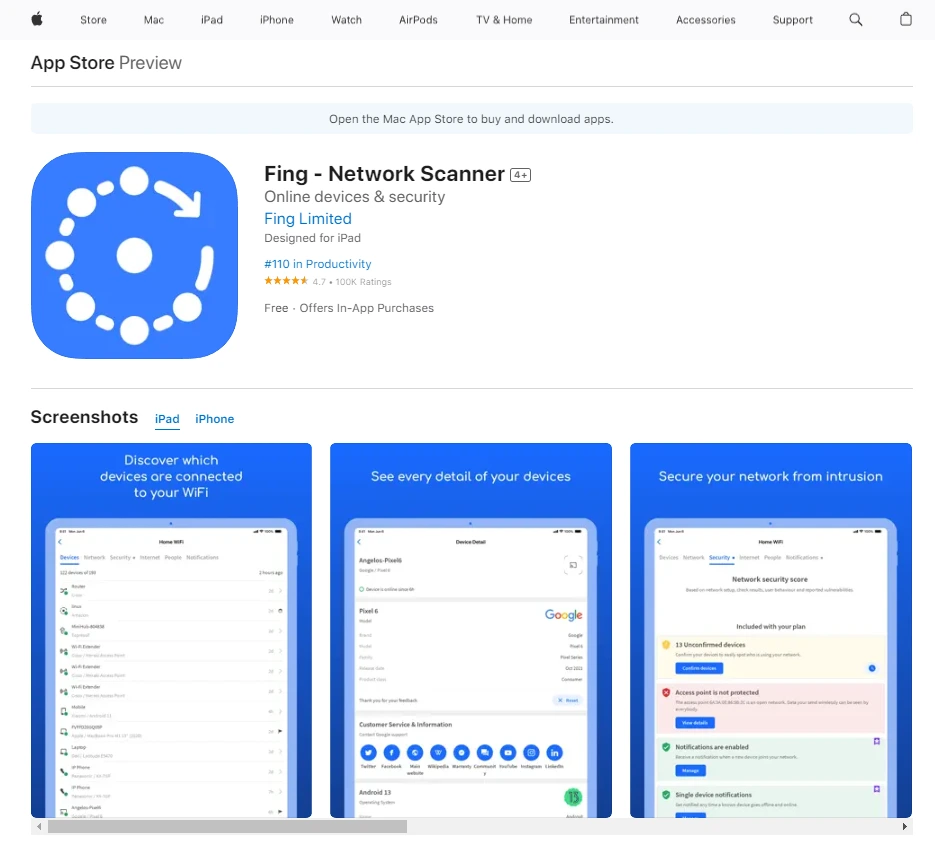This screenshot has height=847, width=935.
Task: Go to iPhone in navigation bar
Action: pos(277,20)
